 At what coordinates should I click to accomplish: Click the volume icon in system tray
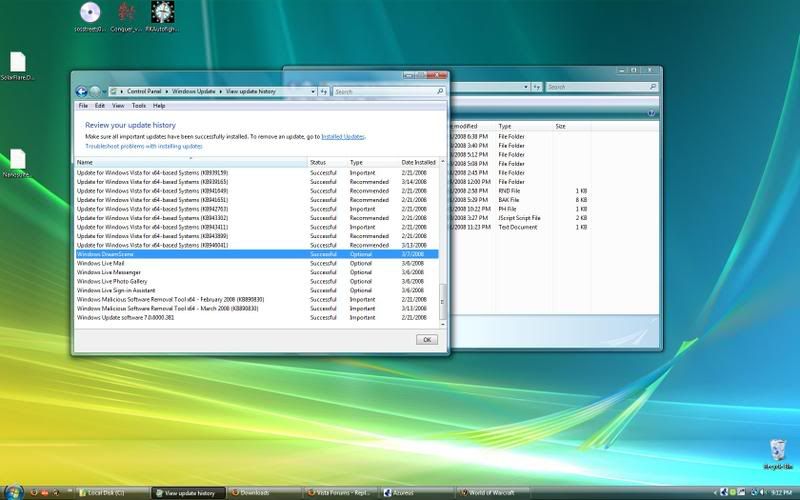[763, 493]
